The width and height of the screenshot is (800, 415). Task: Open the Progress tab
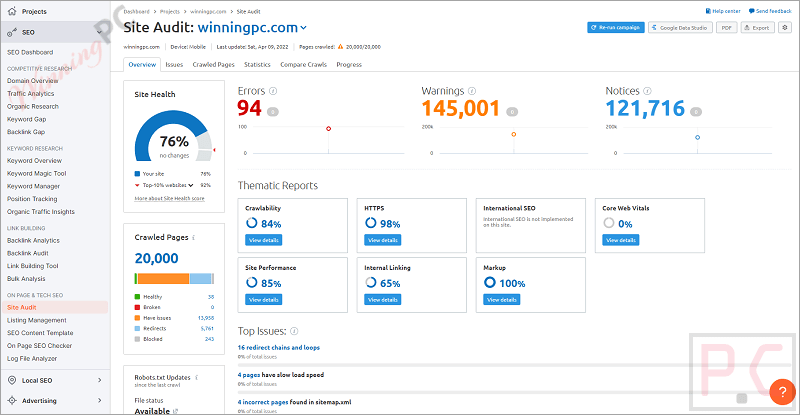(x=349, y=65)
